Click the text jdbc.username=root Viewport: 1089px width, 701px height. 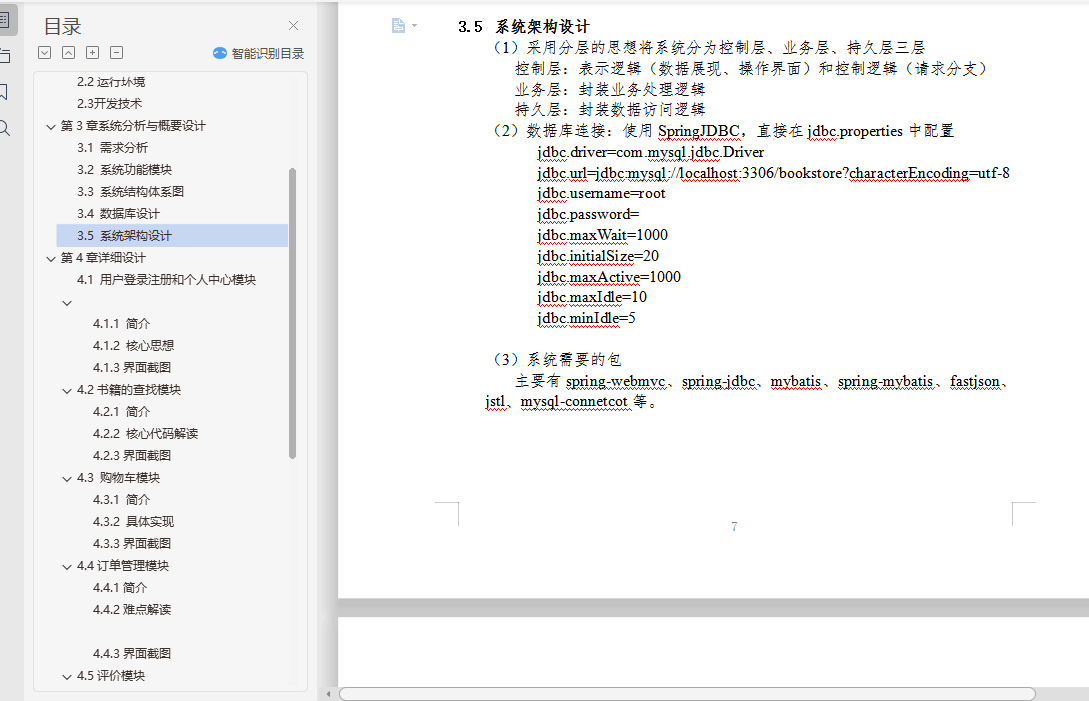point(601,194)
